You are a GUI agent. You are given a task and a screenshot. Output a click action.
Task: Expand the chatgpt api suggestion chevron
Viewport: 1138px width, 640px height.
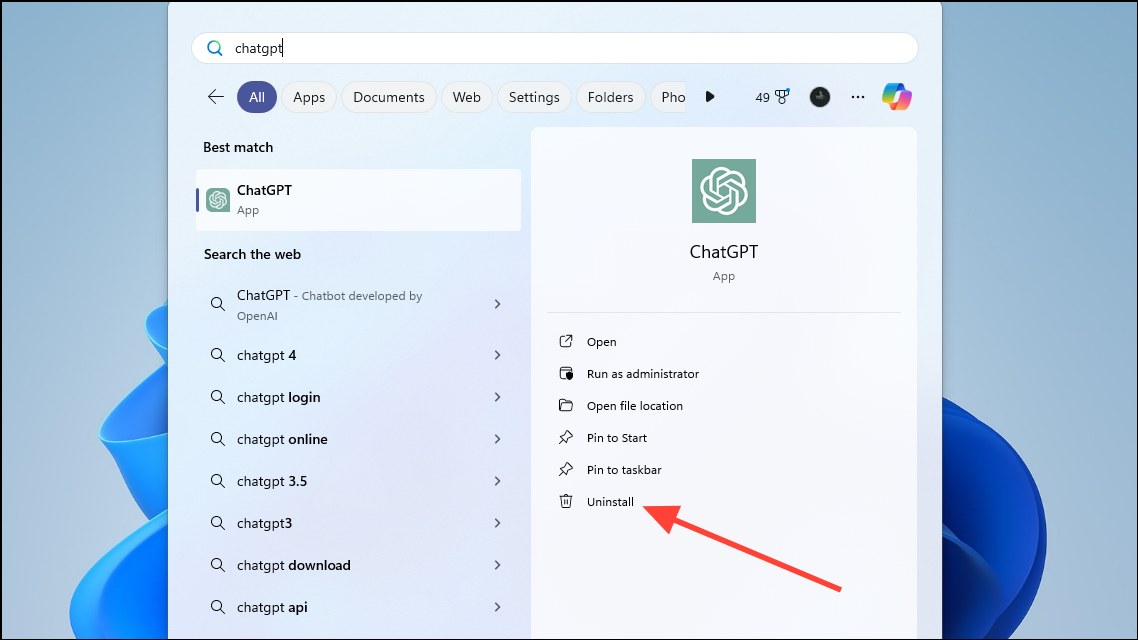(x=497, y=607)
